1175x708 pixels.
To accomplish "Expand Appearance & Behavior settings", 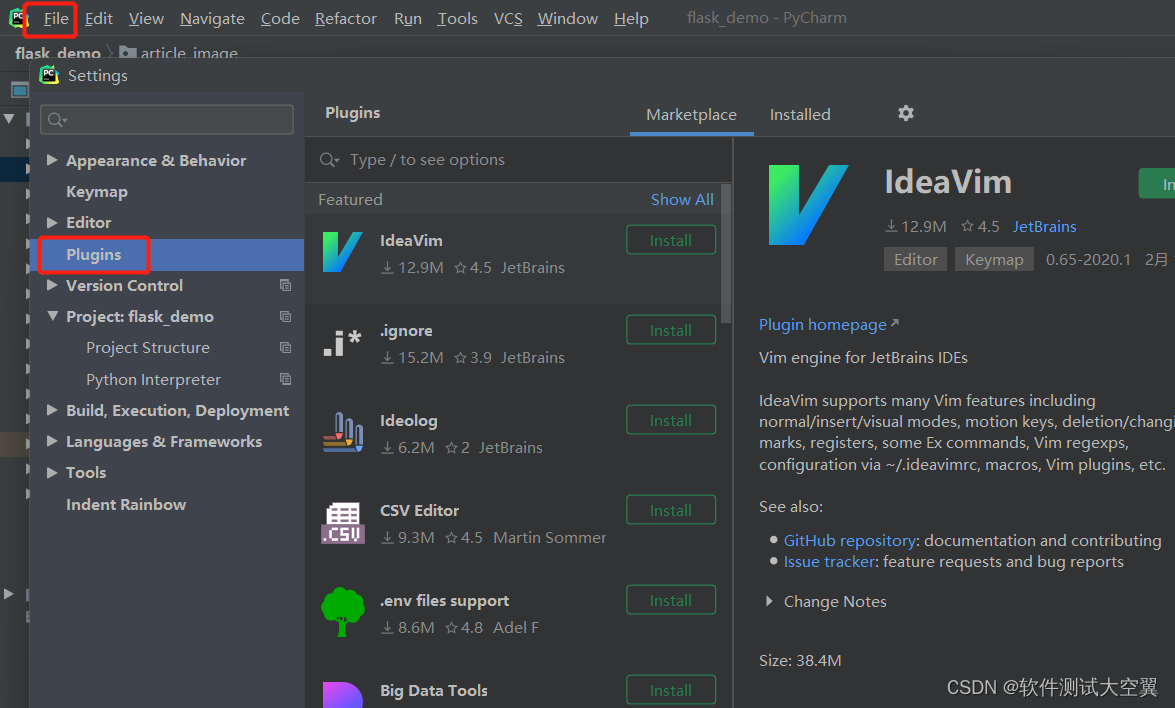I will (52, 160).
